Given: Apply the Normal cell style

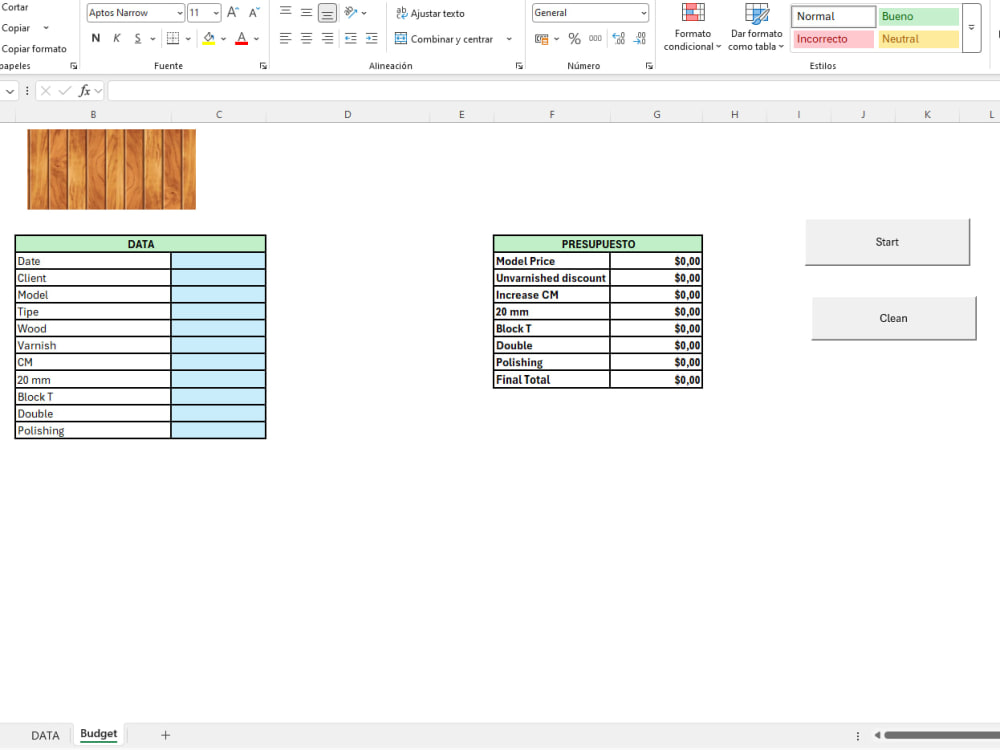Looking at the screenshot, I should [834, 17].
